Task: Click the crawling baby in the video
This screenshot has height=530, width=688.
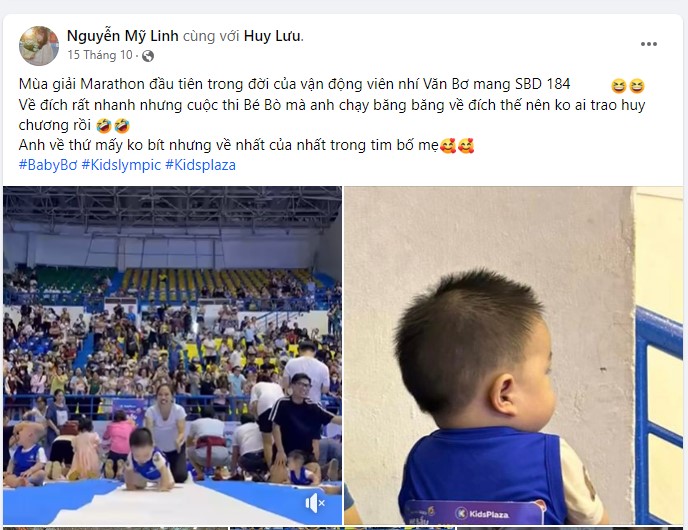Action: (146, 460)
